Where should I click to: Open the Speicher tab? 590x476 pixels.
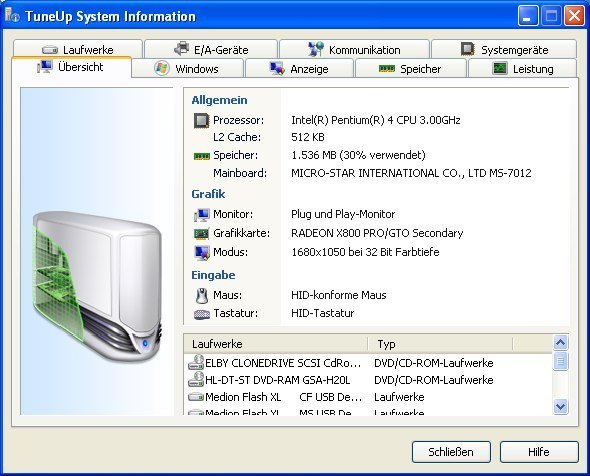coord(411,68)
